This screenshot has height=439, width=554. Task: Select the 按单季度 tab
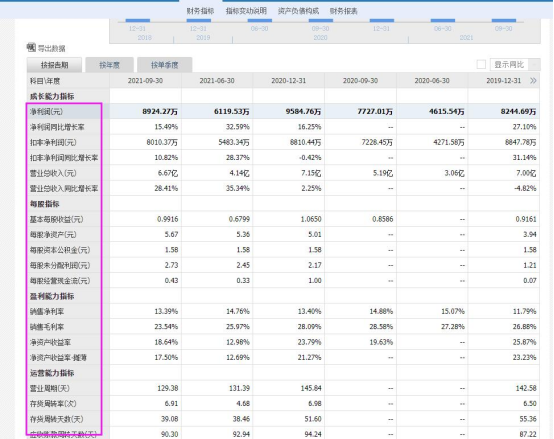point(165,65)
